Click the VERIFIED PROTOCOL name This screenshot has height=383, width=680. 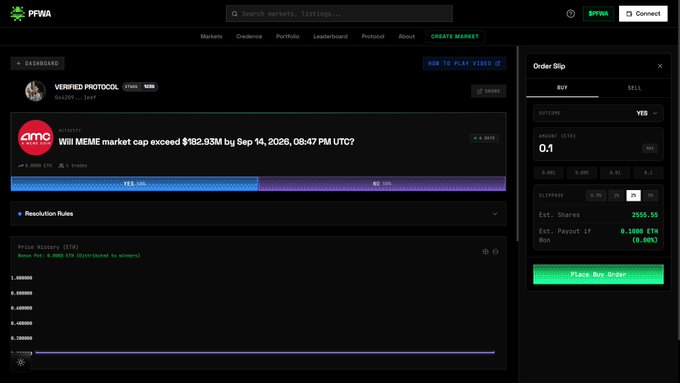(86, 87)
